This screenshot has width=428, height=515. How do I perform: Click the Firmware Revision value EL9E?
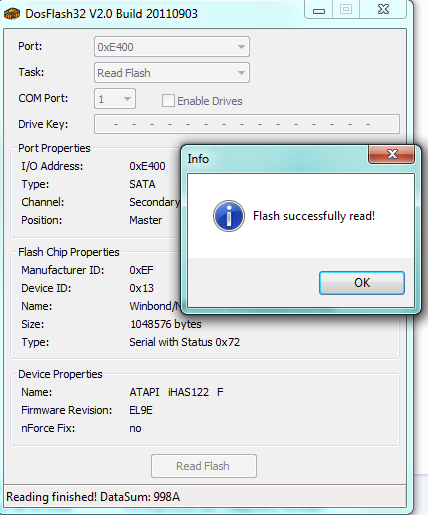click(x=141, y=410)
